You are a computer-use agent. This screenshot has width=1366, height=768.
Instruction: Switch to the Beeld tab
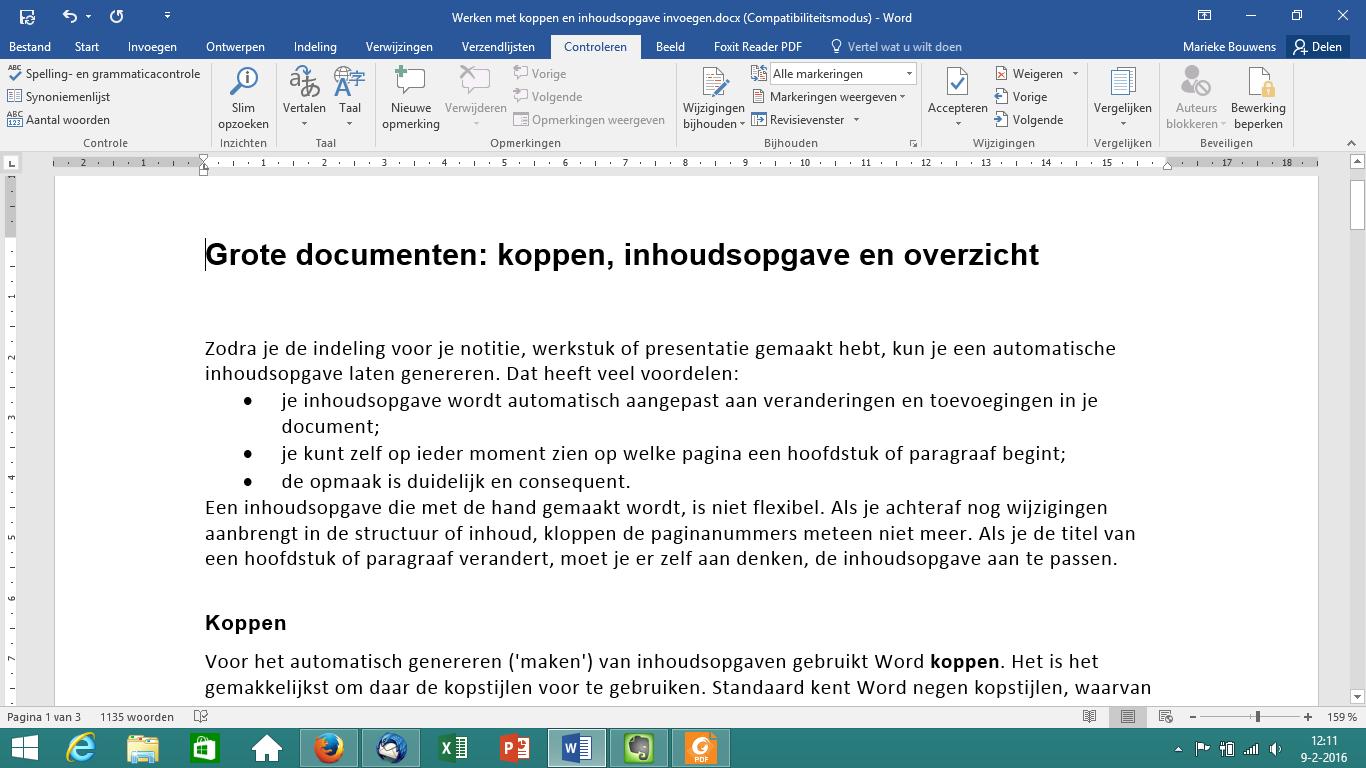[x=670, y=46]
